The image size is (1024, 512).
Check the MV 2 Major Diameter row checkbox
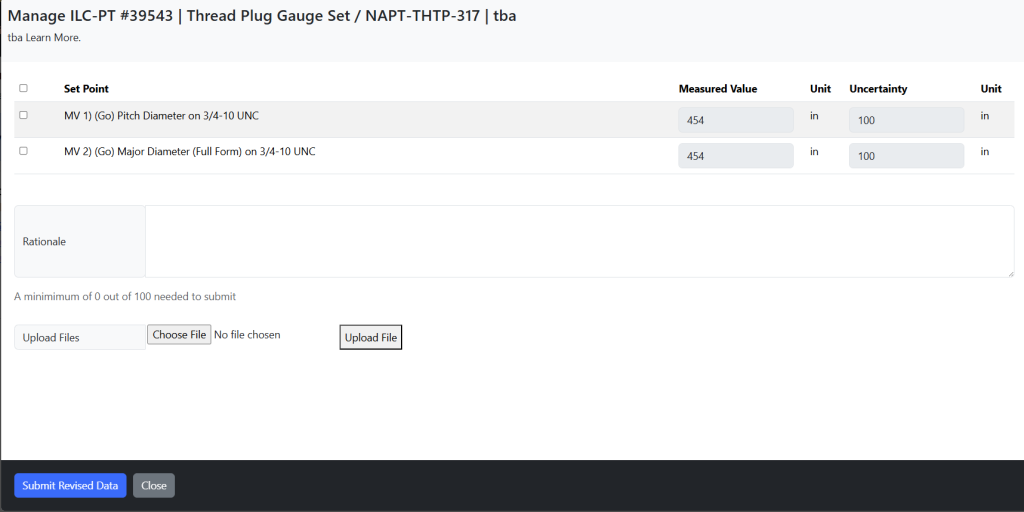24,151
